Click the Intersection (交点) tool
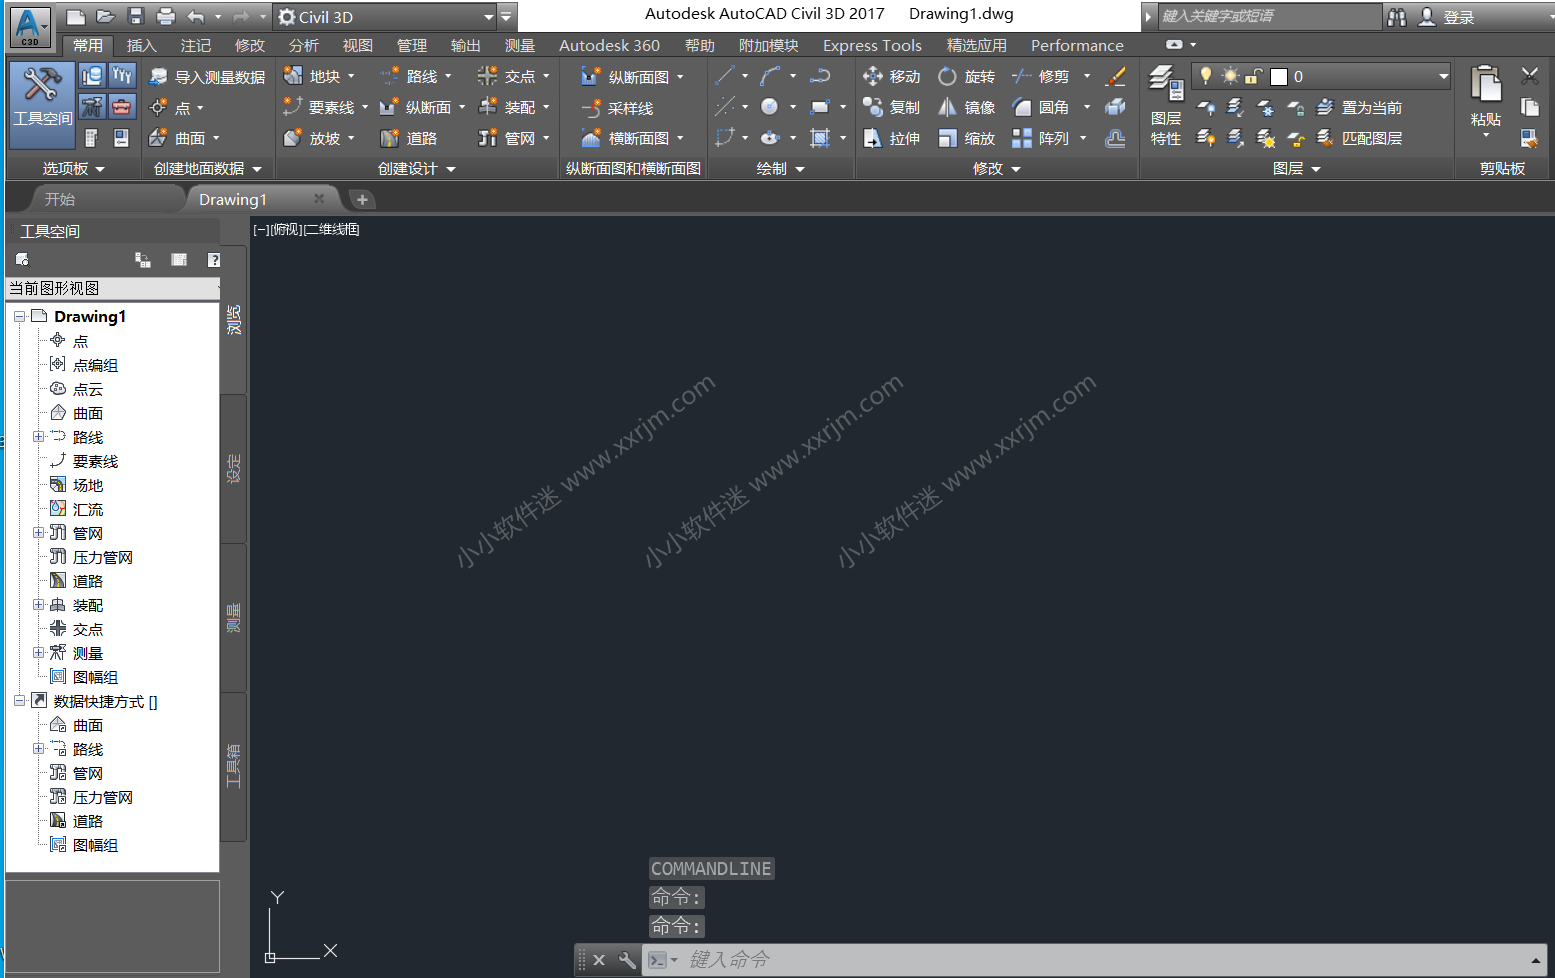This screenshot has width=1555, height=978. 507,76
